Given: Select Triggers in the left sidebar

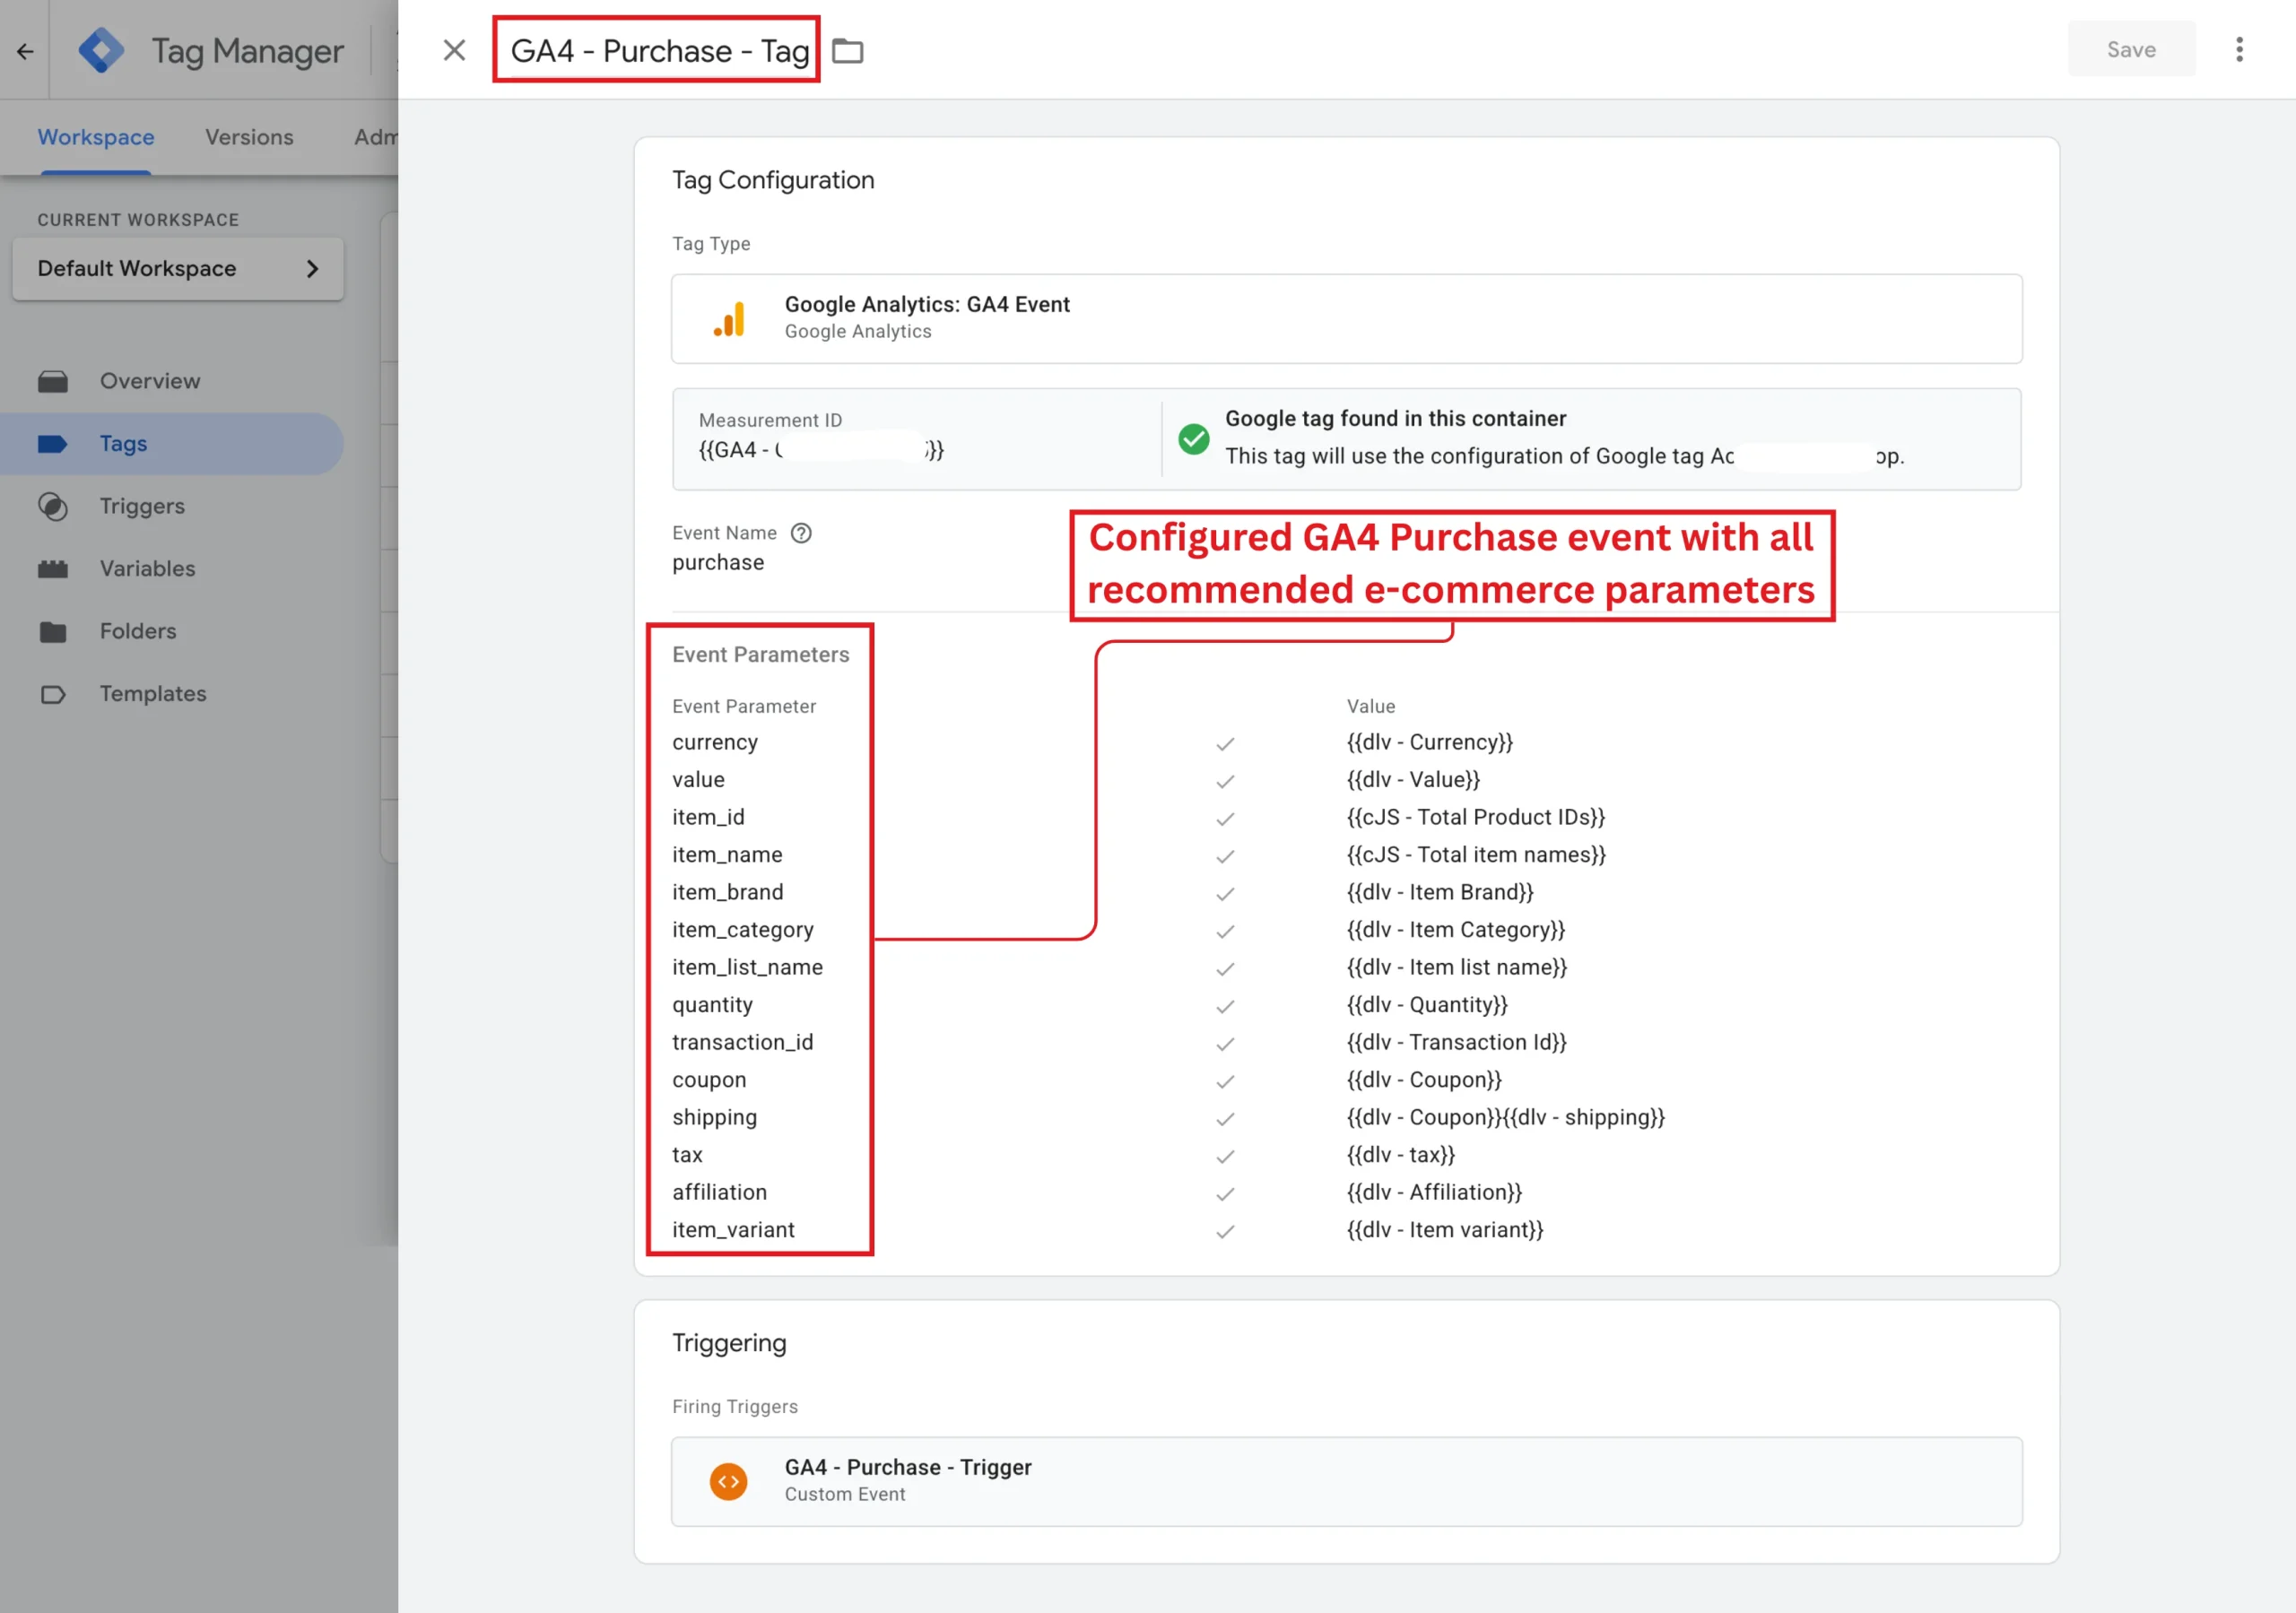Looking at the screenshot, I should pyautogui.click(x=142, y=506).
